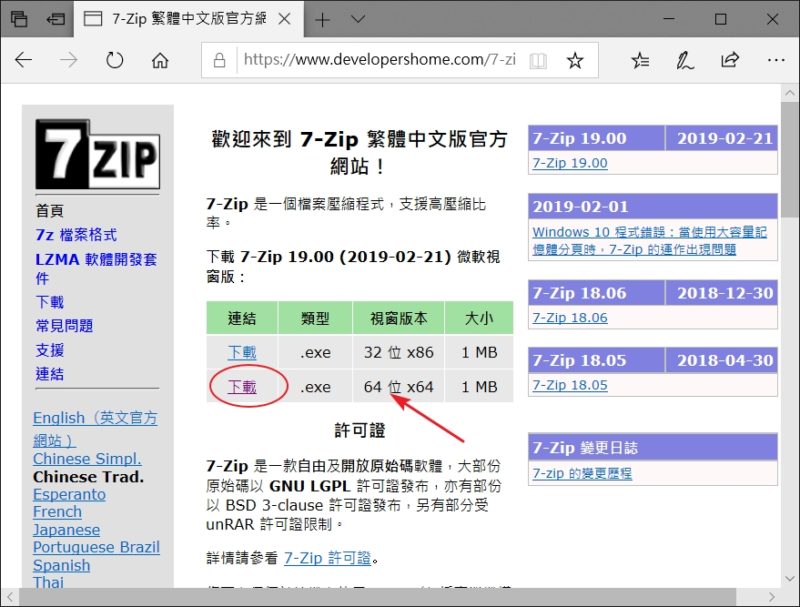Click the 視窗版本 table header
The height and width of the screenshot is (607, 800).
coord(398,318)
